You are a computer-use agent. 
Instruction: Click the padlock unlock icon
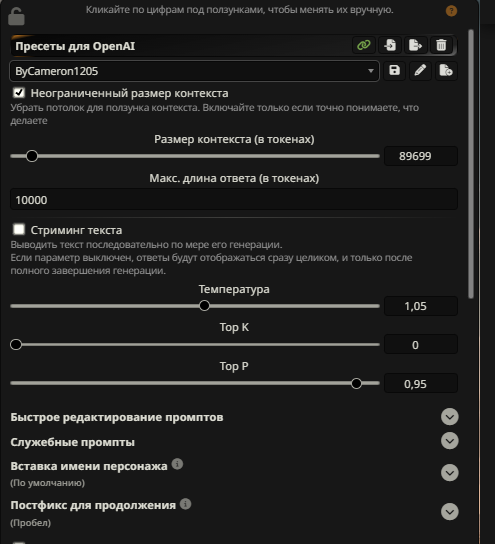coord(16,16)
